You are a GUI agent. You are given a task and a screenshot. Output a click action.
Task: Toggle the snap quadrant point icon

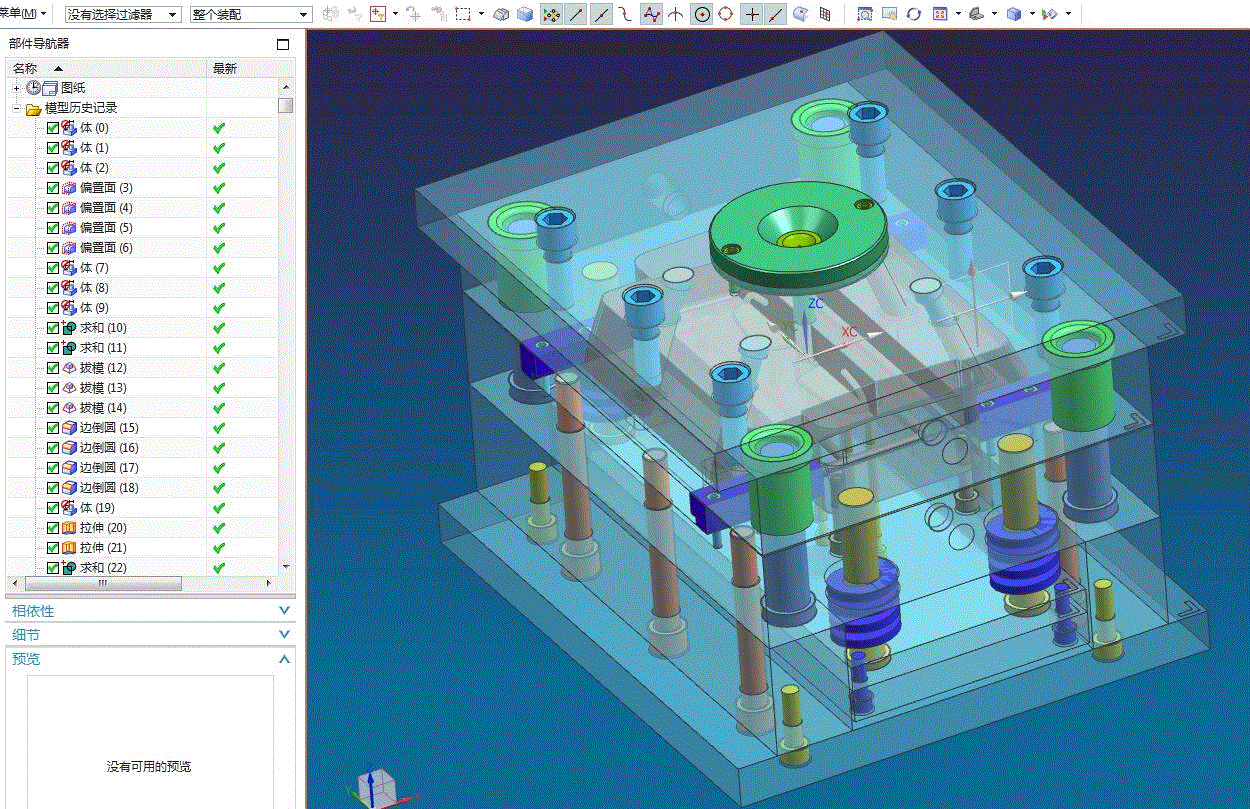[726, 15]
